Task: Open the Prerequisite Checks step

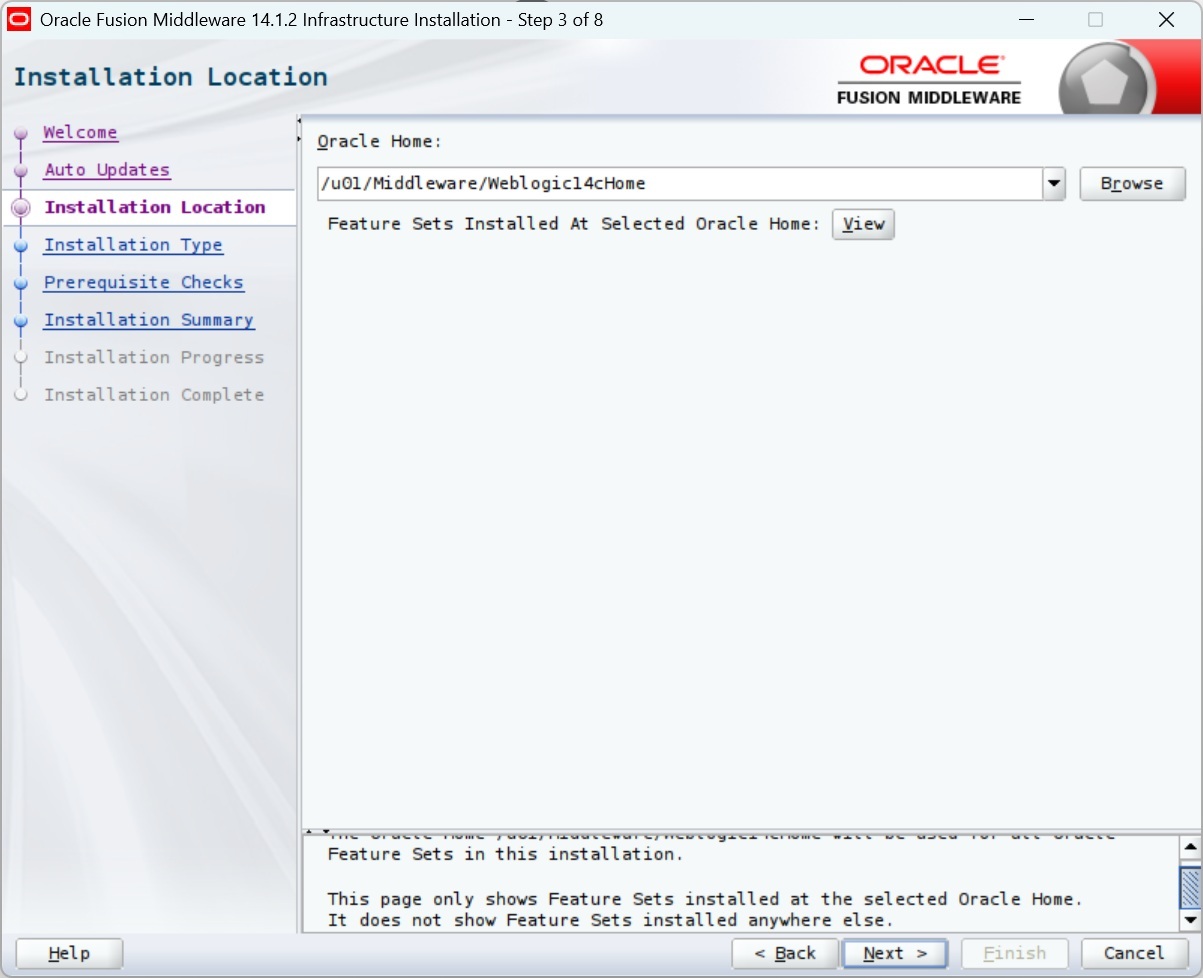Action: tap(143, 282)
